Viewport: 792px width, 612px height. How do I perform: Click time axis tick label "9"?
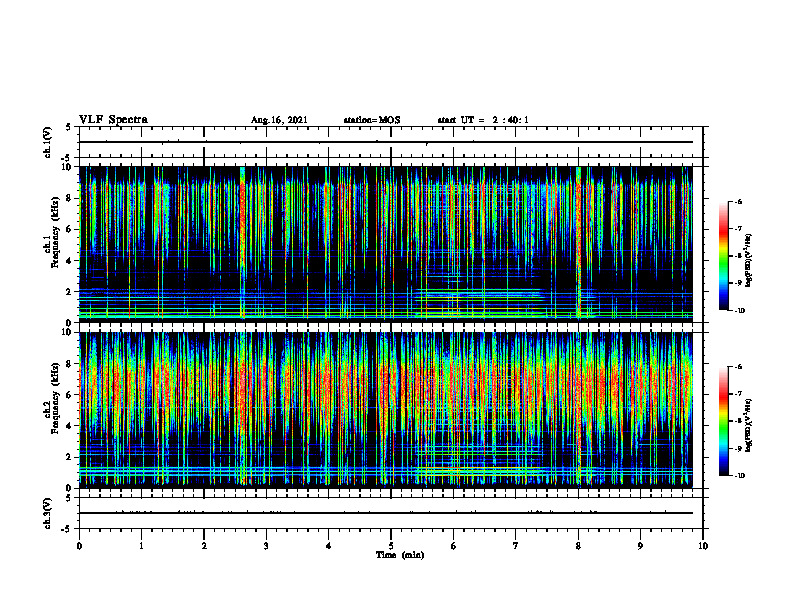640,546
